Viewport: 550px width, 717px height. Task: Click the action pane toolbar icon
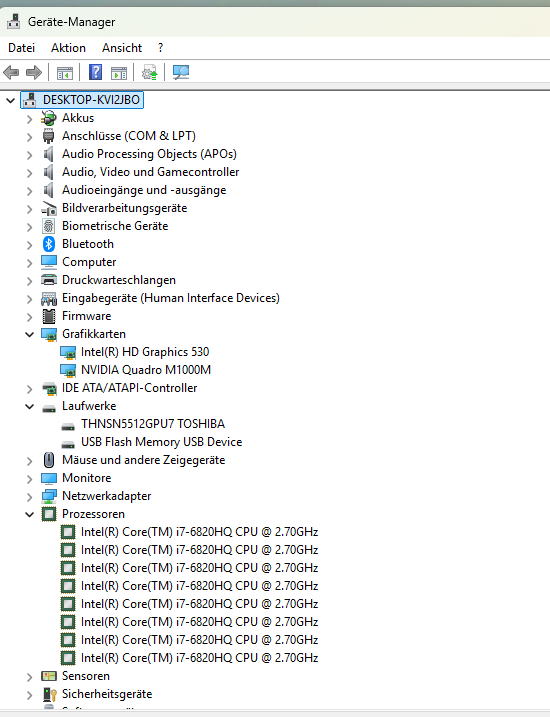coord(119,73)
